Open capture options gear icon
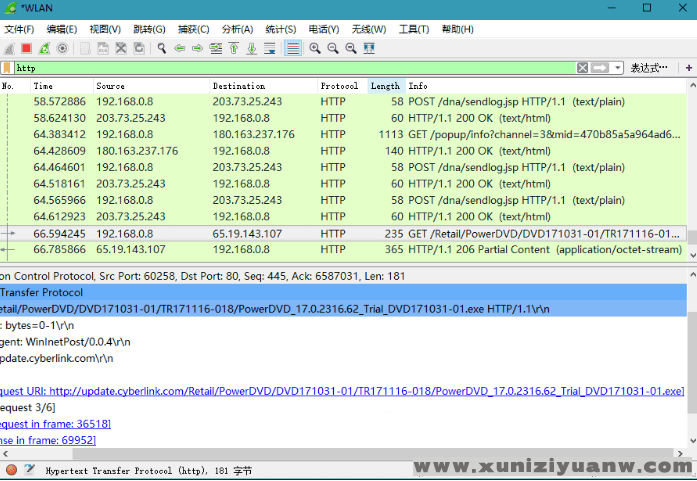697x481 pixels. tap(63, 48)
